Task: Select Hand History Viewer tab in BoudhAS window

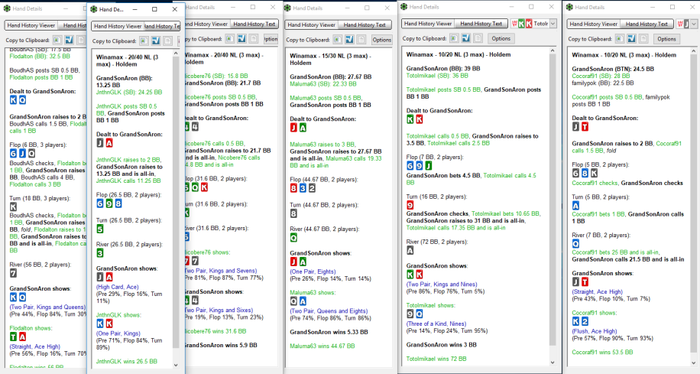Action: tap(31, 25)
